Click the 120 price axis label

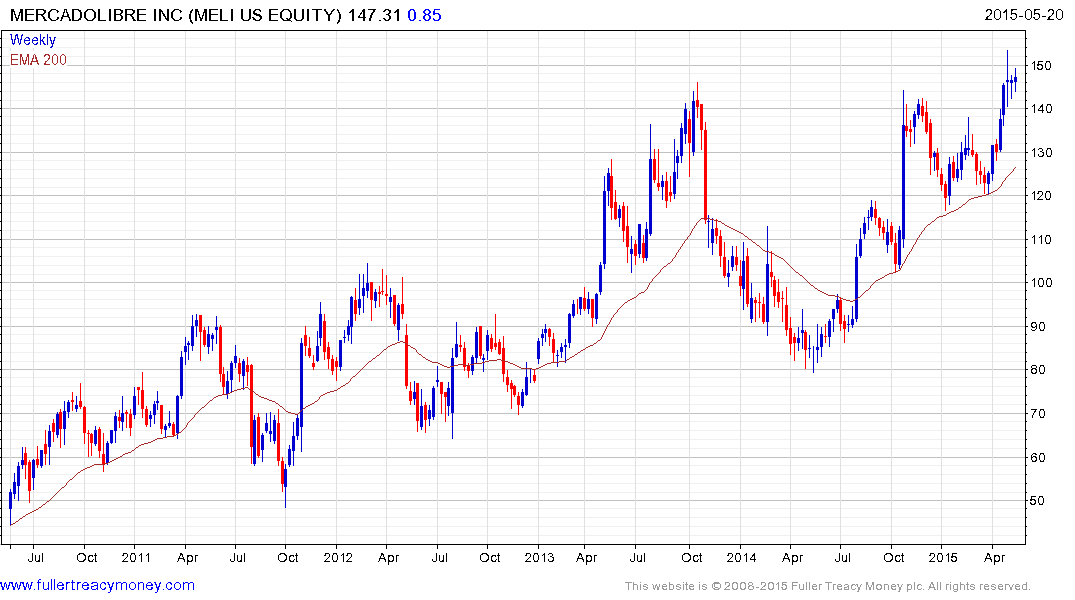[x=1041, y=196]
